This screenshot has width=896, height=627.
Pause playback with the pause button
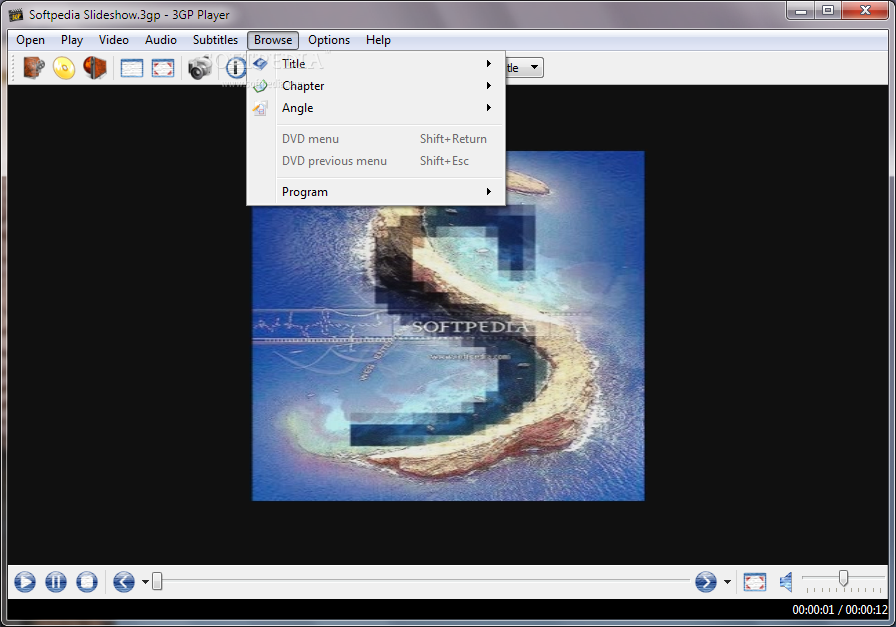coord(56,582)
